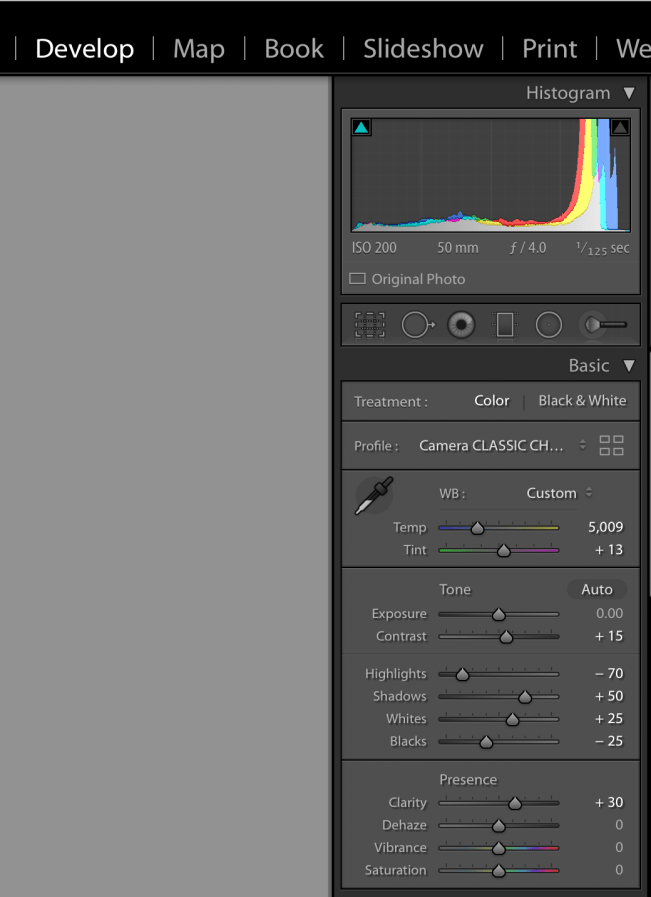The height and width of the screenshot is (897, 651).
Task: Open the Profile Browser grid icon
Action: [611, 445]
